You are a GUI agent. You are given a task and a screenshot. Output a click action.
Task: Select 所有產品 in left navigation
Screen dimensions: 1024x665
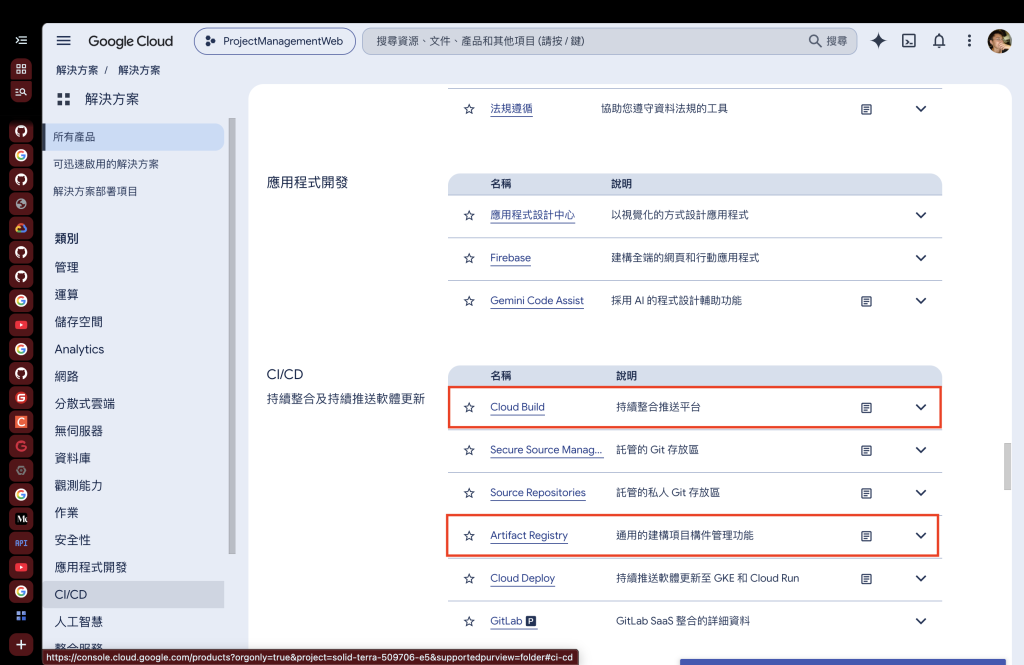134,137
